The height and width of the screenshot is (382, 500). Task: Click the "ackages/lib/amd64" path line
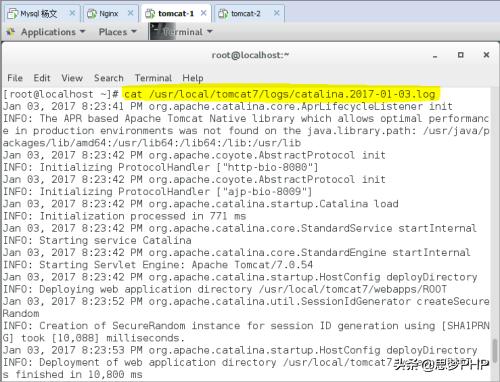(x=152, y=143)
